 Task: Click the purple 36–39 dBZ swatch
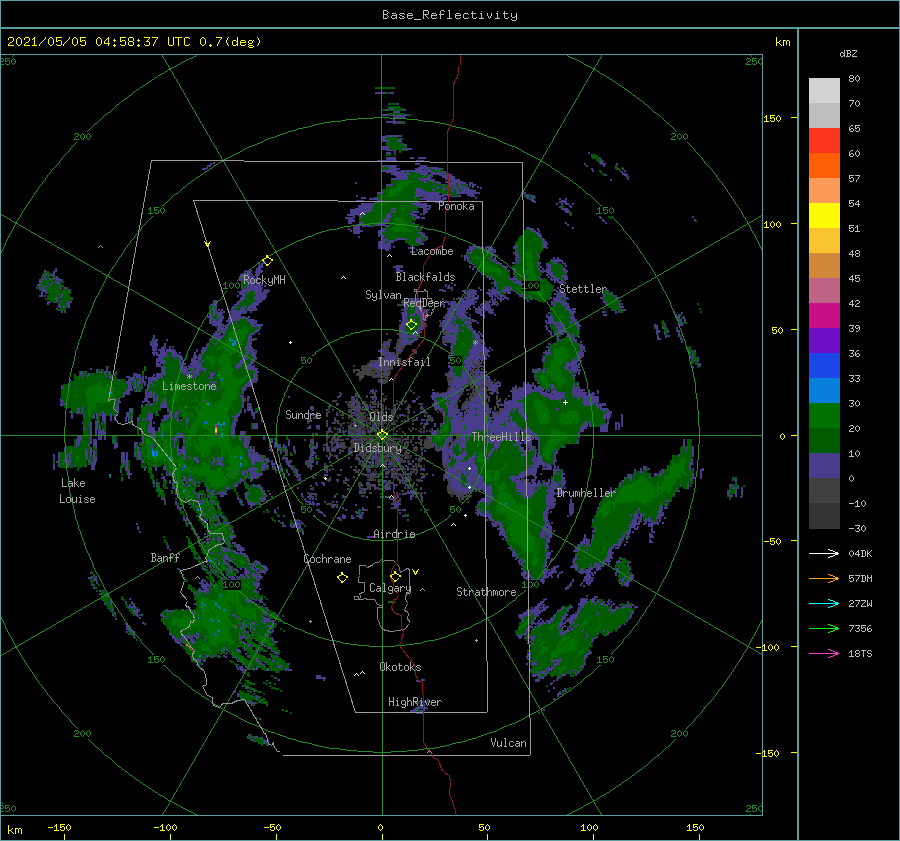pos(824,341)
